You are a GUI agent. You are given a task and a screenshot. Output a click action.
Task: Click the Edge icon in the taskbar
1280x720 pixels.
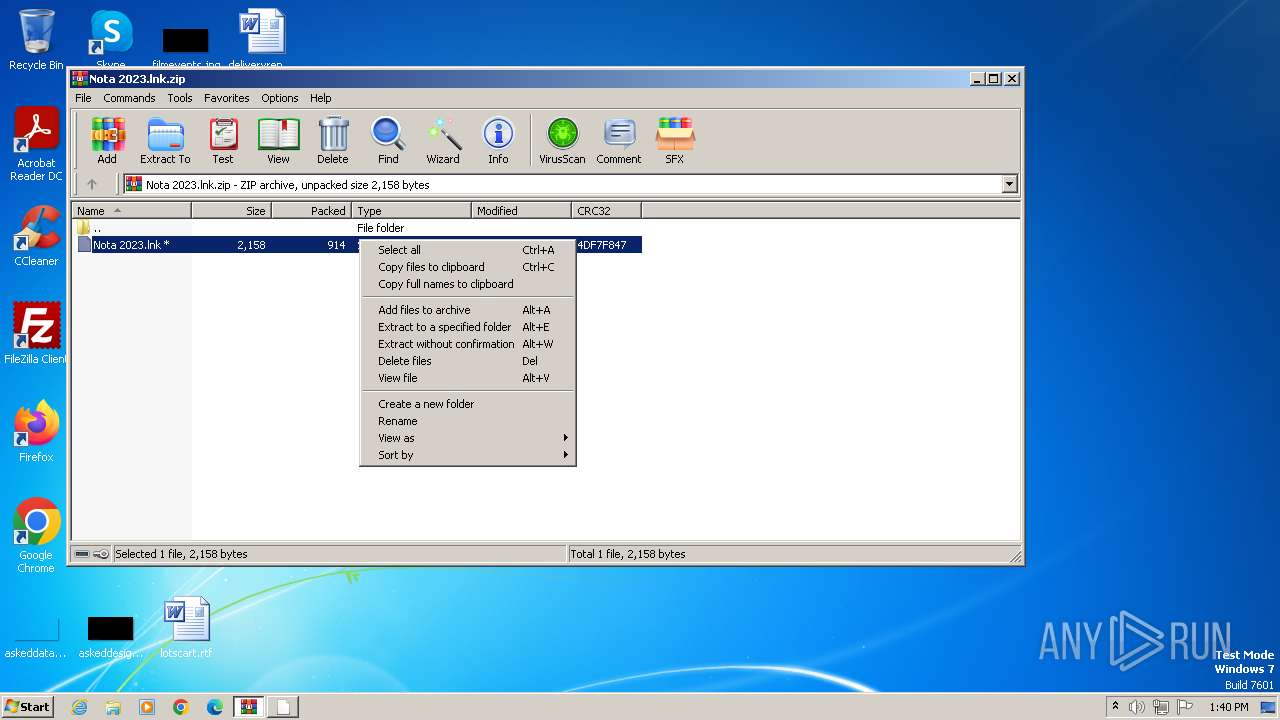click(215, 707)
